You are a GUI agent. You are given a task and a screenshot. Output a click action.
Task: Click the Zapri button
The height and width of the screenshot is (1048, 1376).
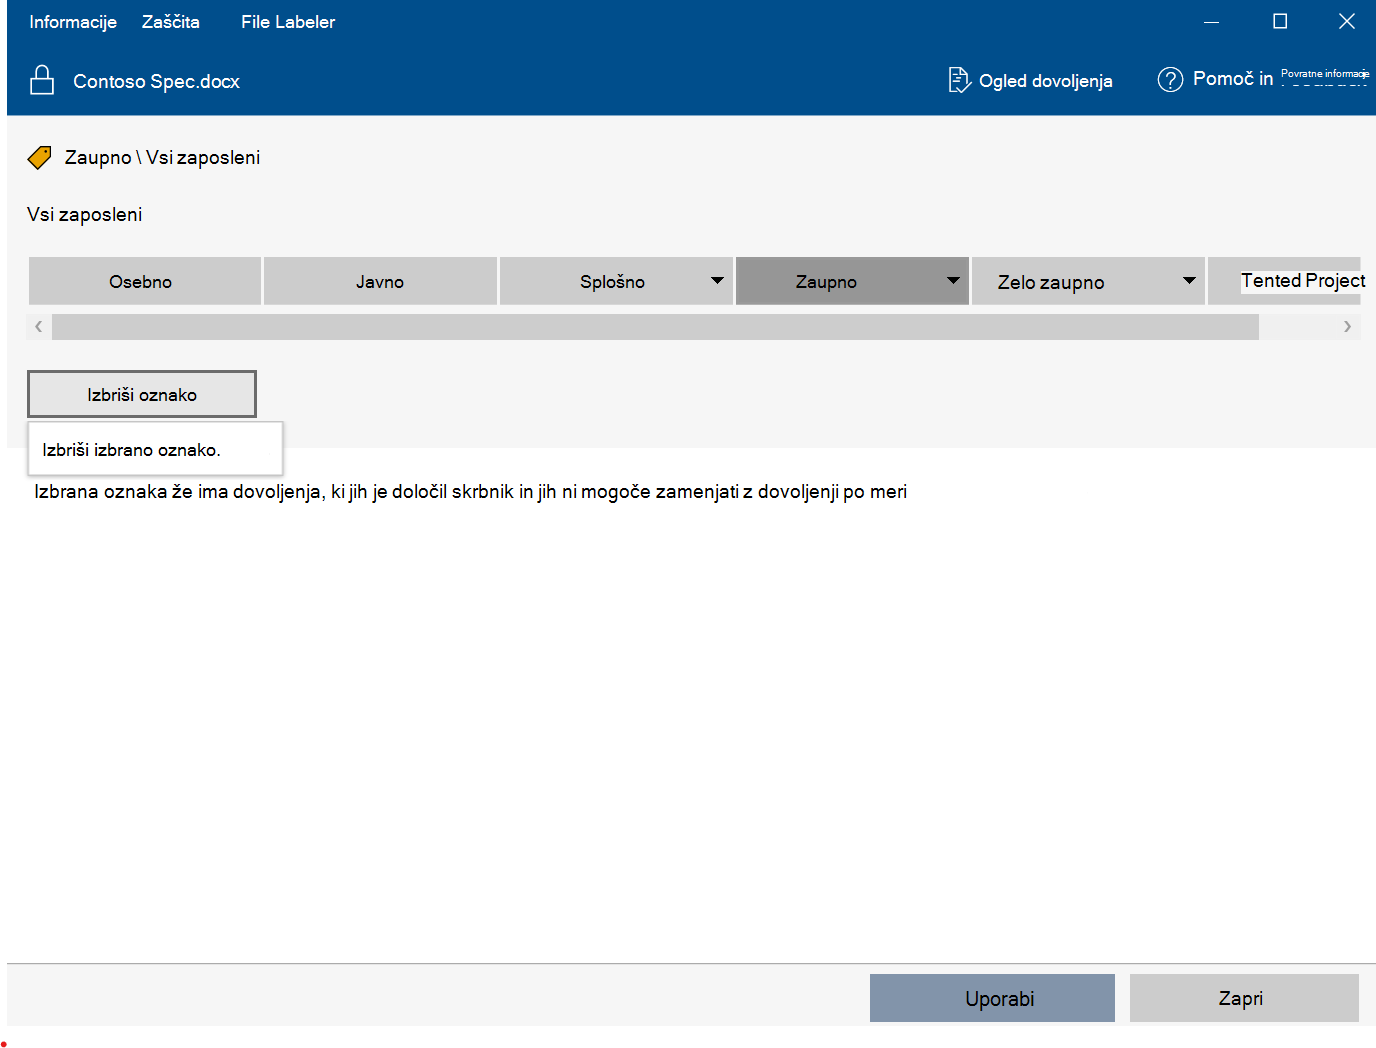point(1244,998)
